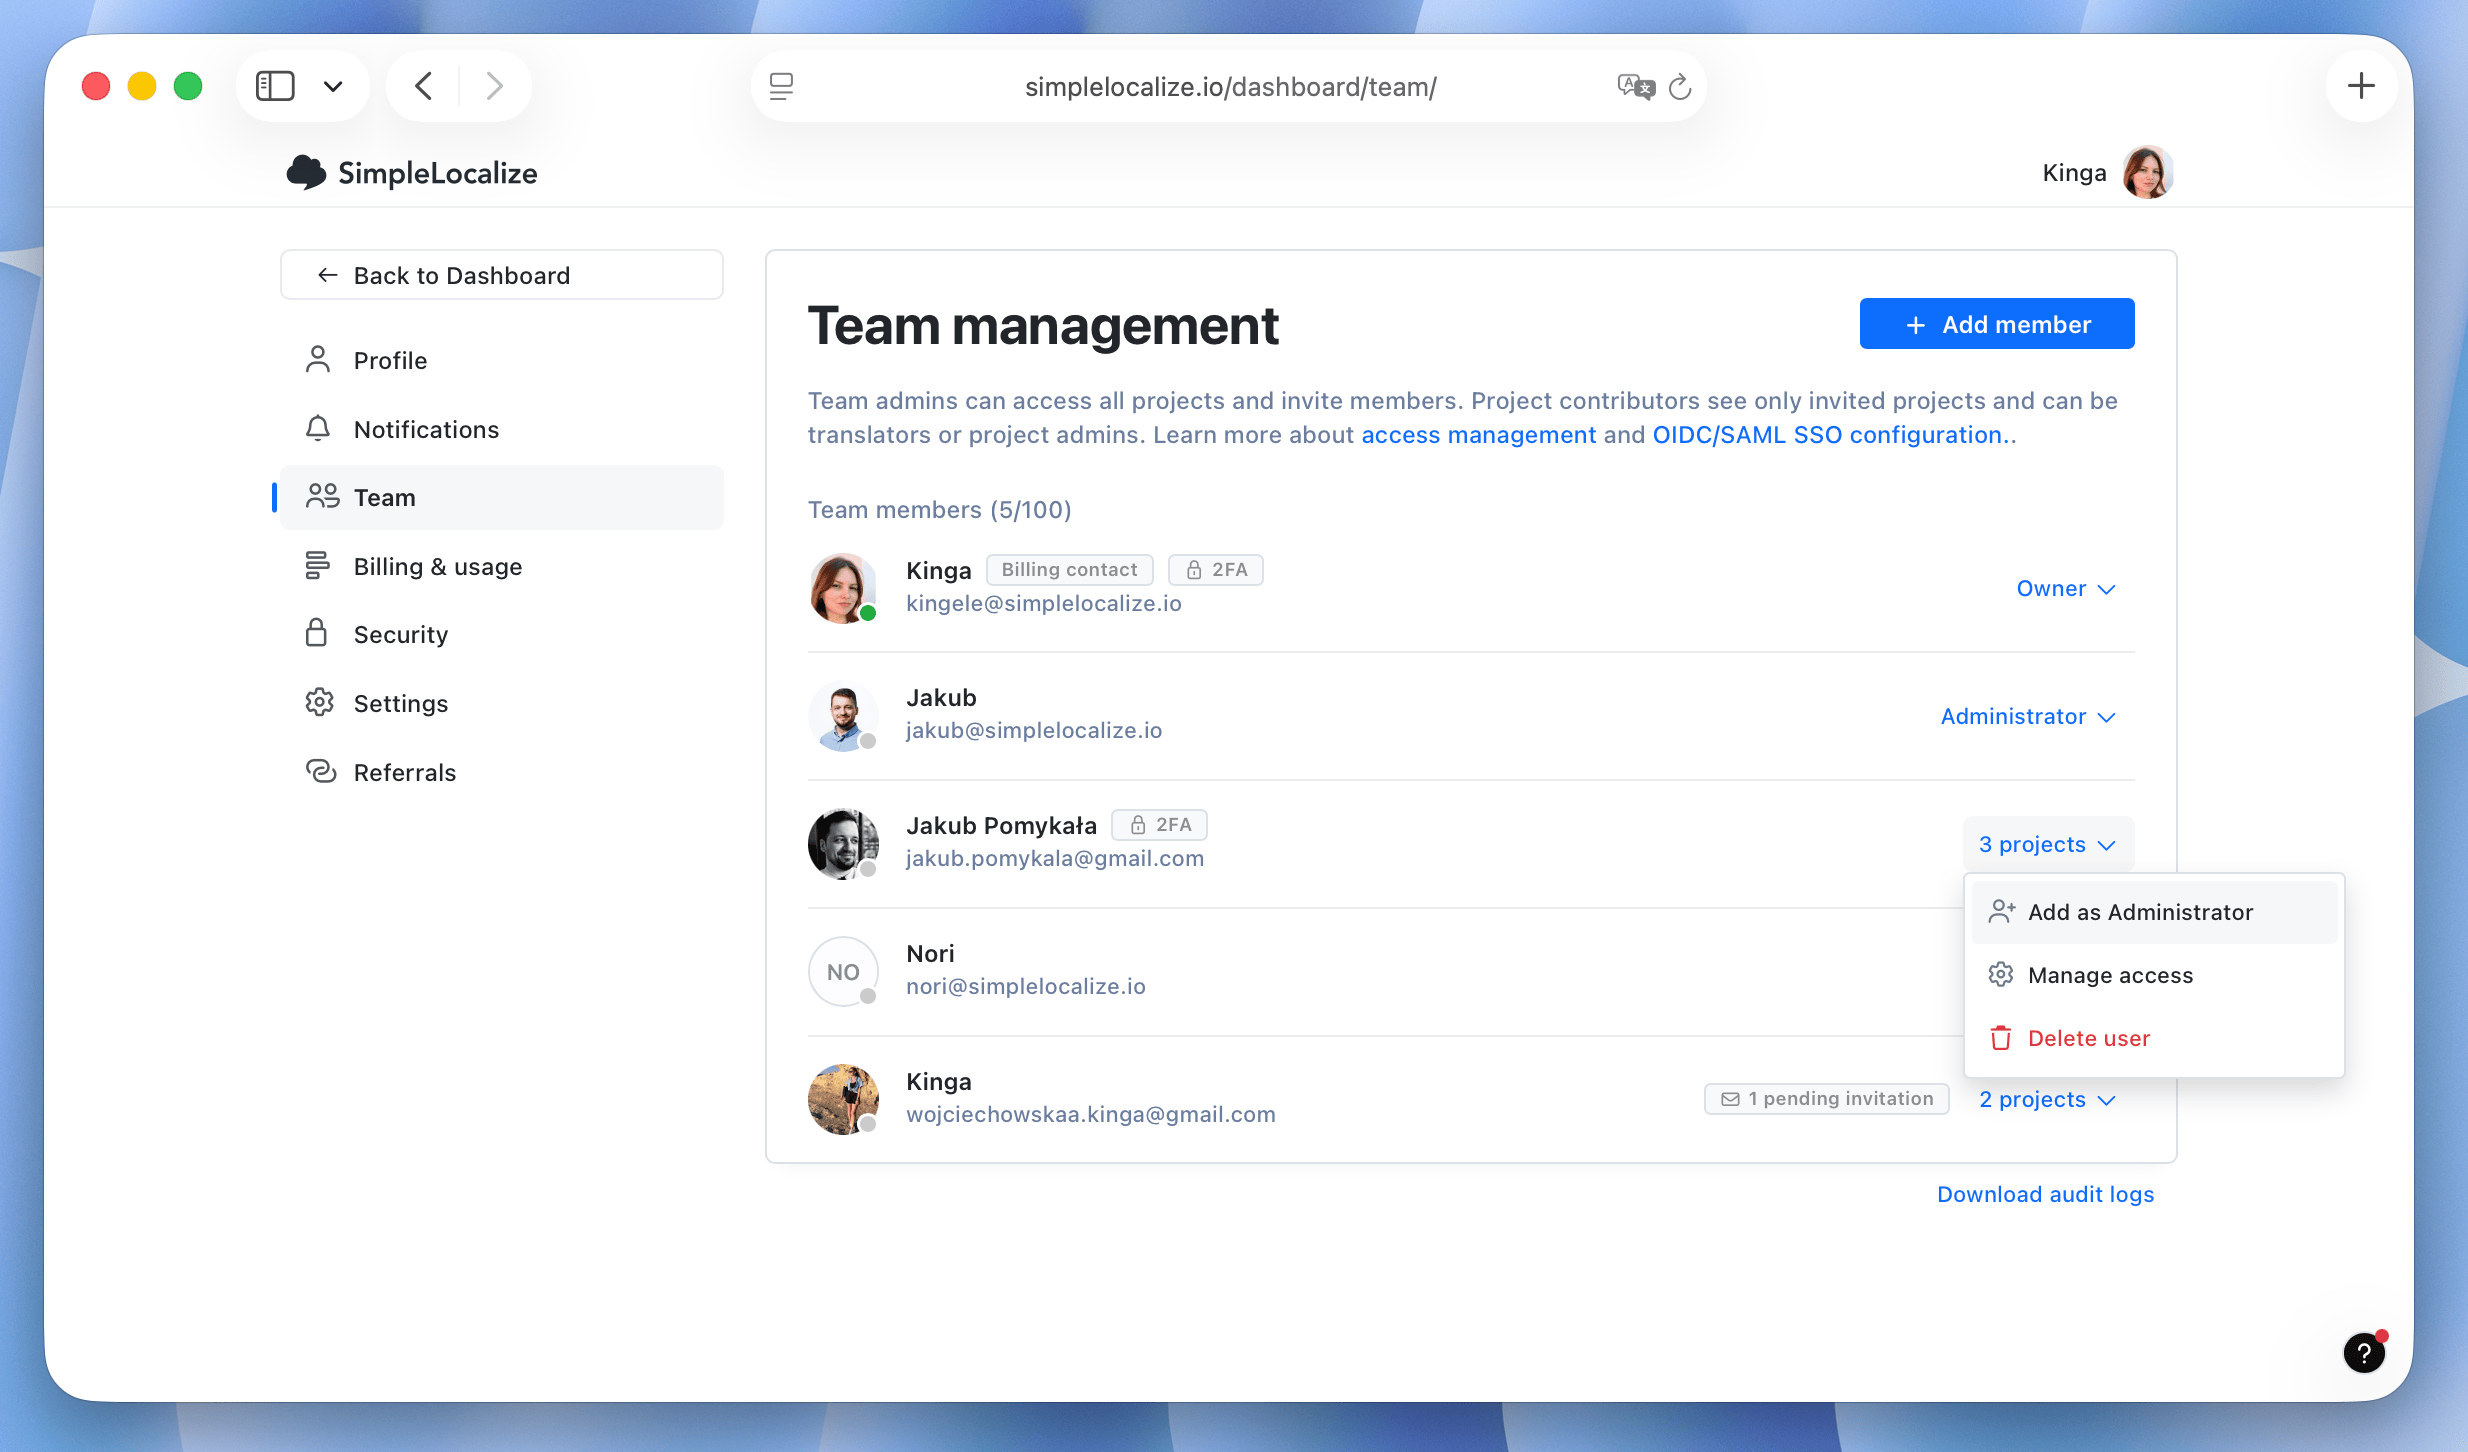
Task: Go to Billing & usage
Action: click(x=502, y=566)
